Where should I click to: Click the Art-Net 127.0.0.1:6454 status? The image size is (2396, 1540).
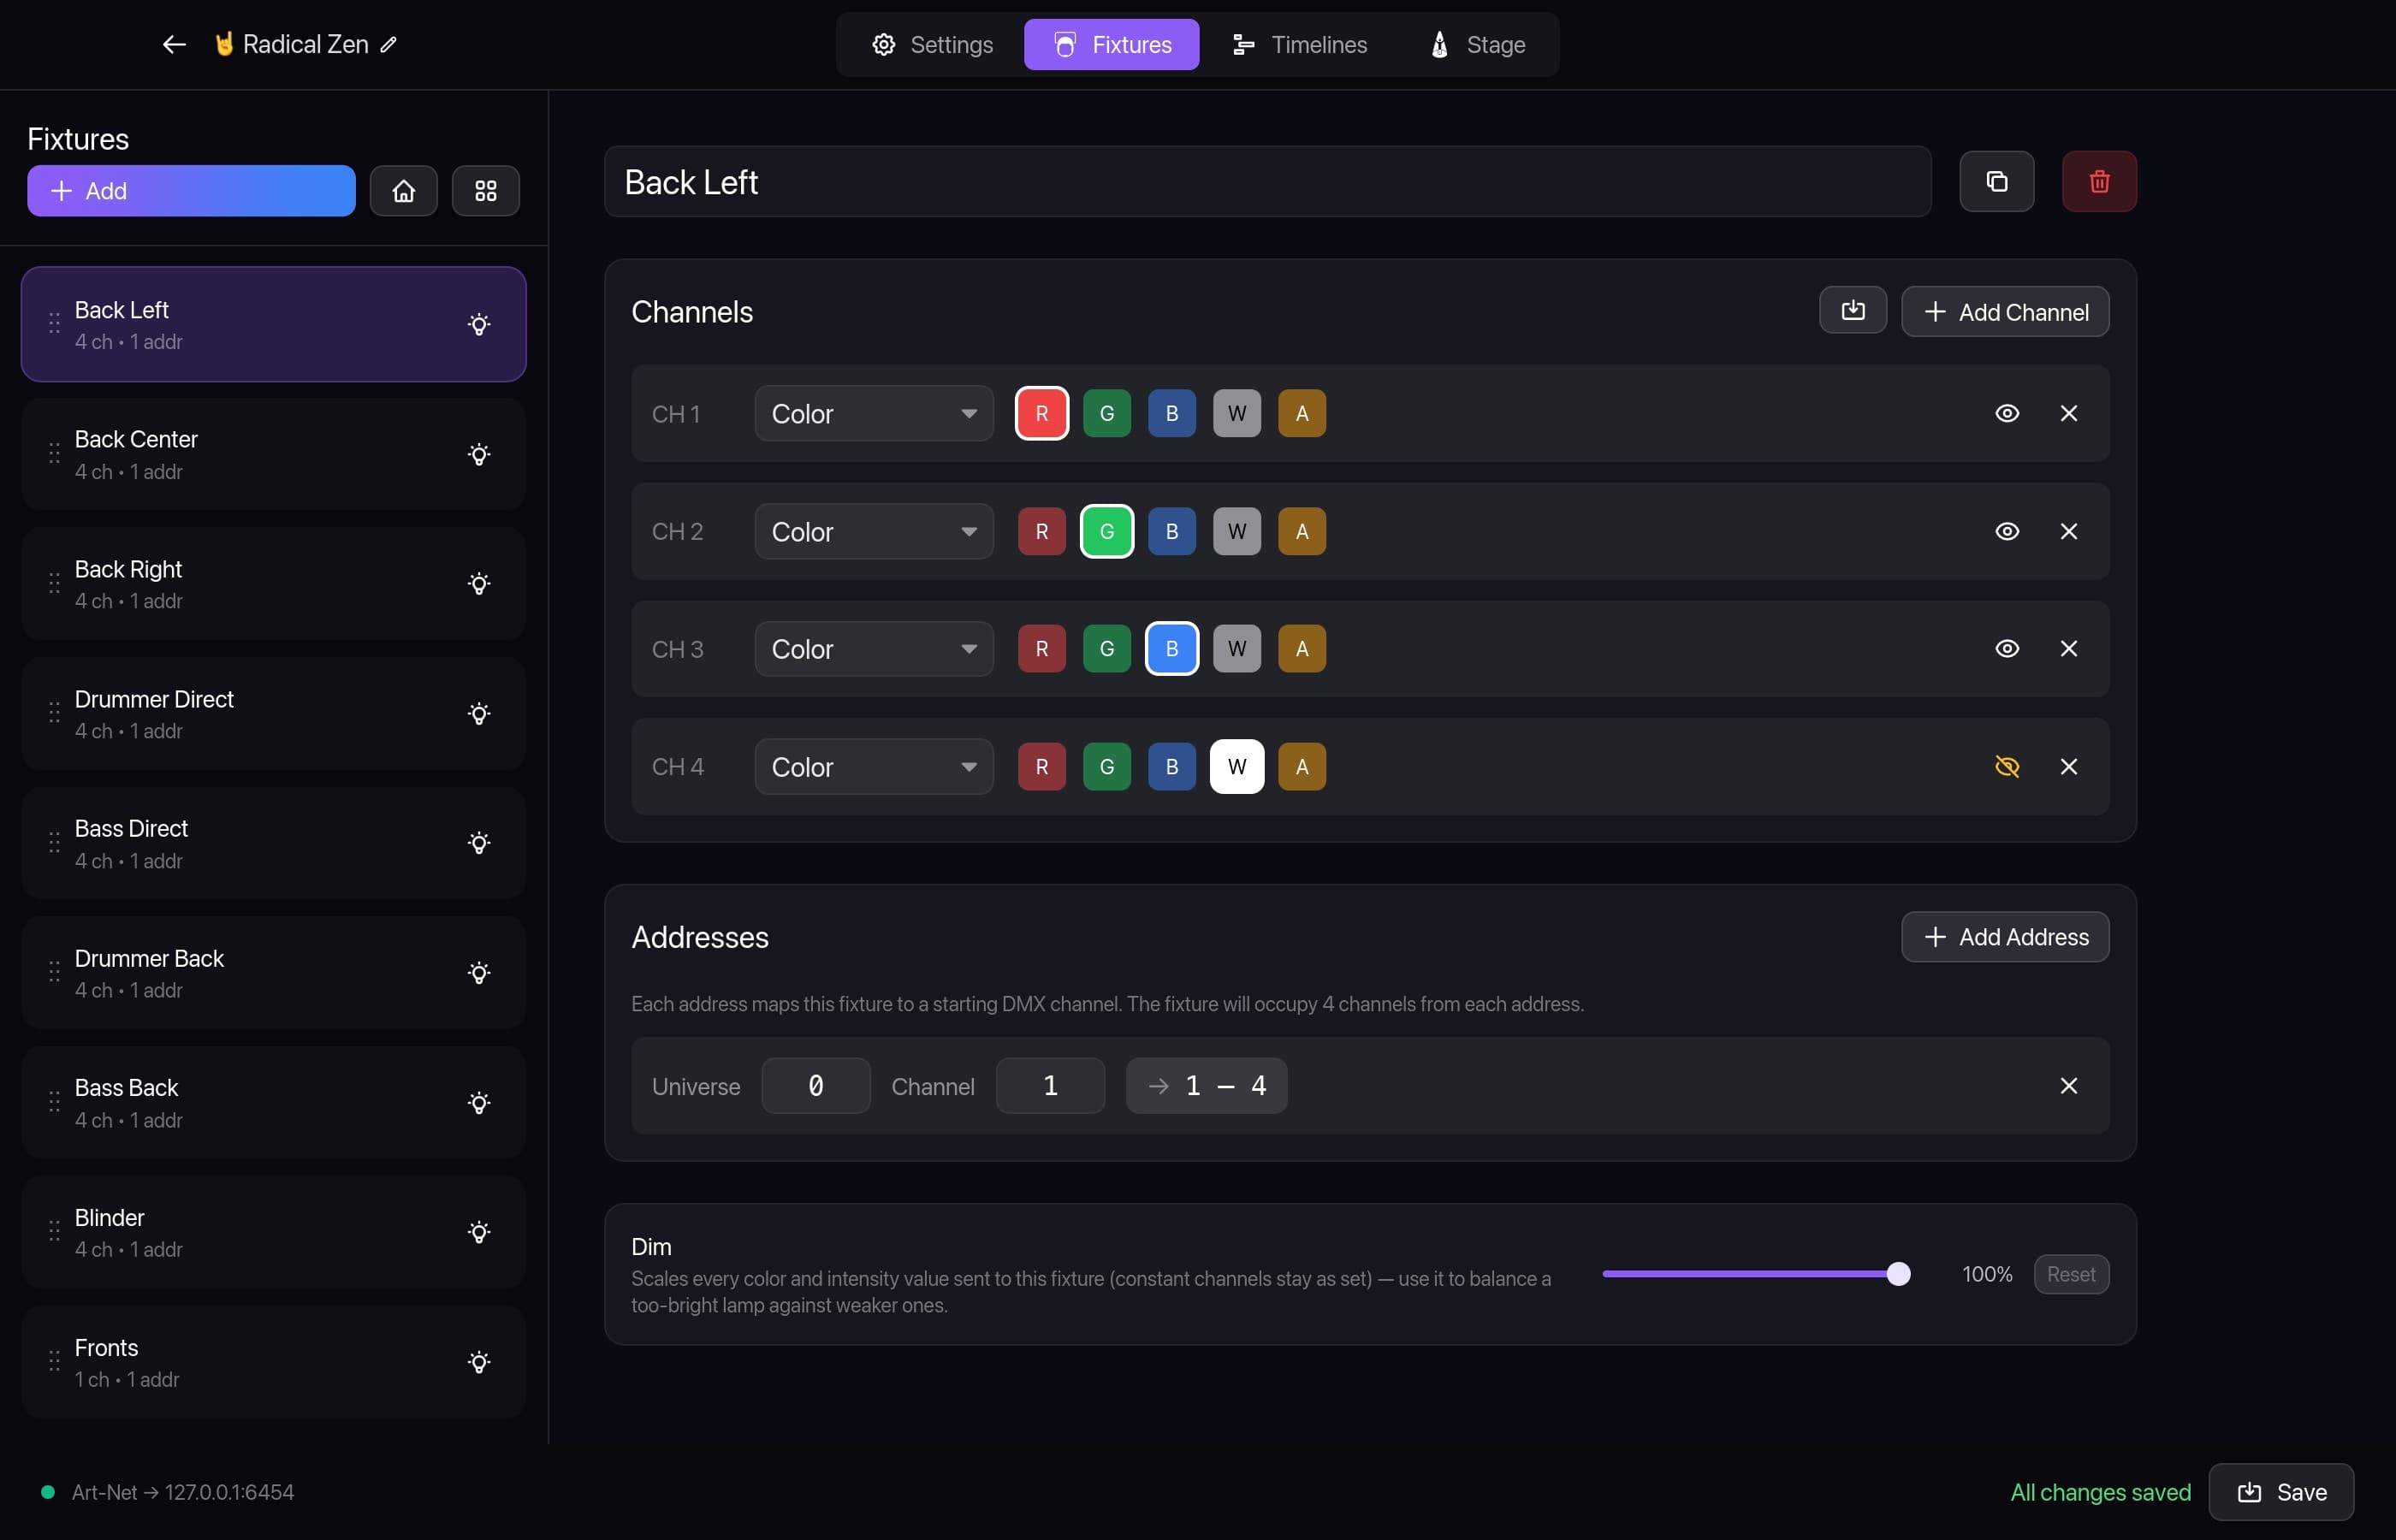click(x=168, y=1492)
